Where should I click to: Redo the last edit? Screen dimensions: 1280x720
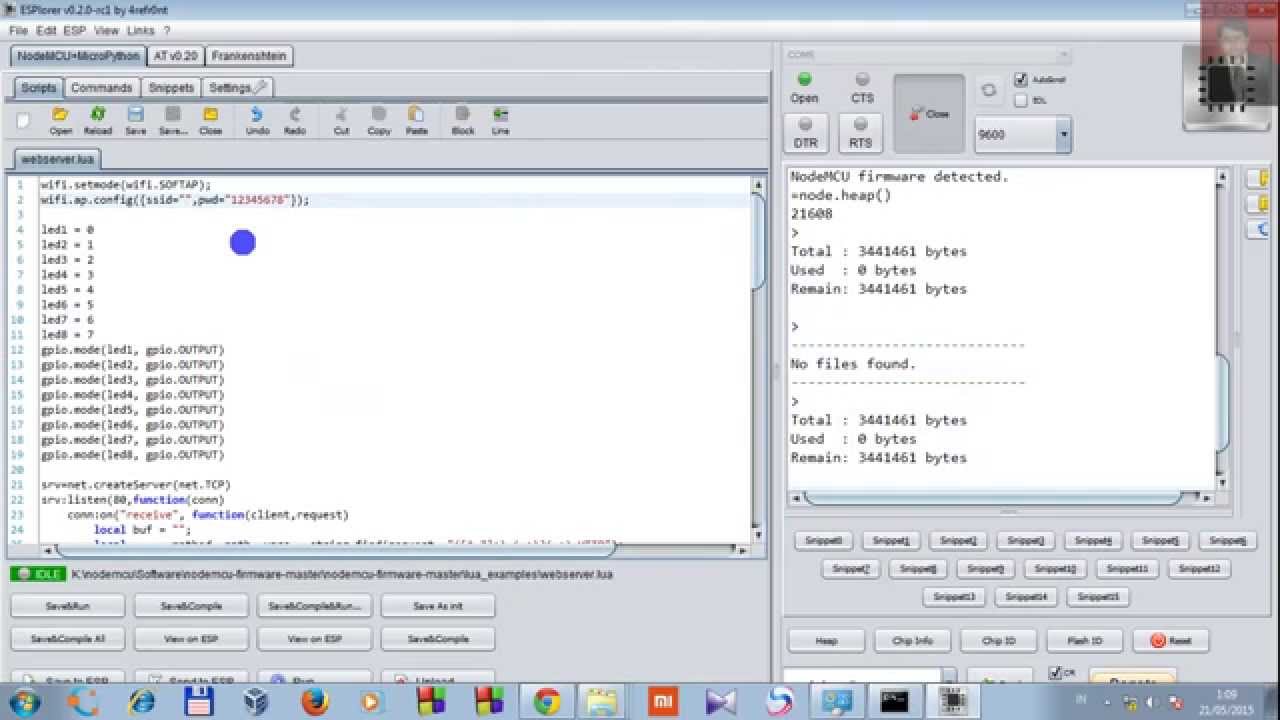coord(295,121)
